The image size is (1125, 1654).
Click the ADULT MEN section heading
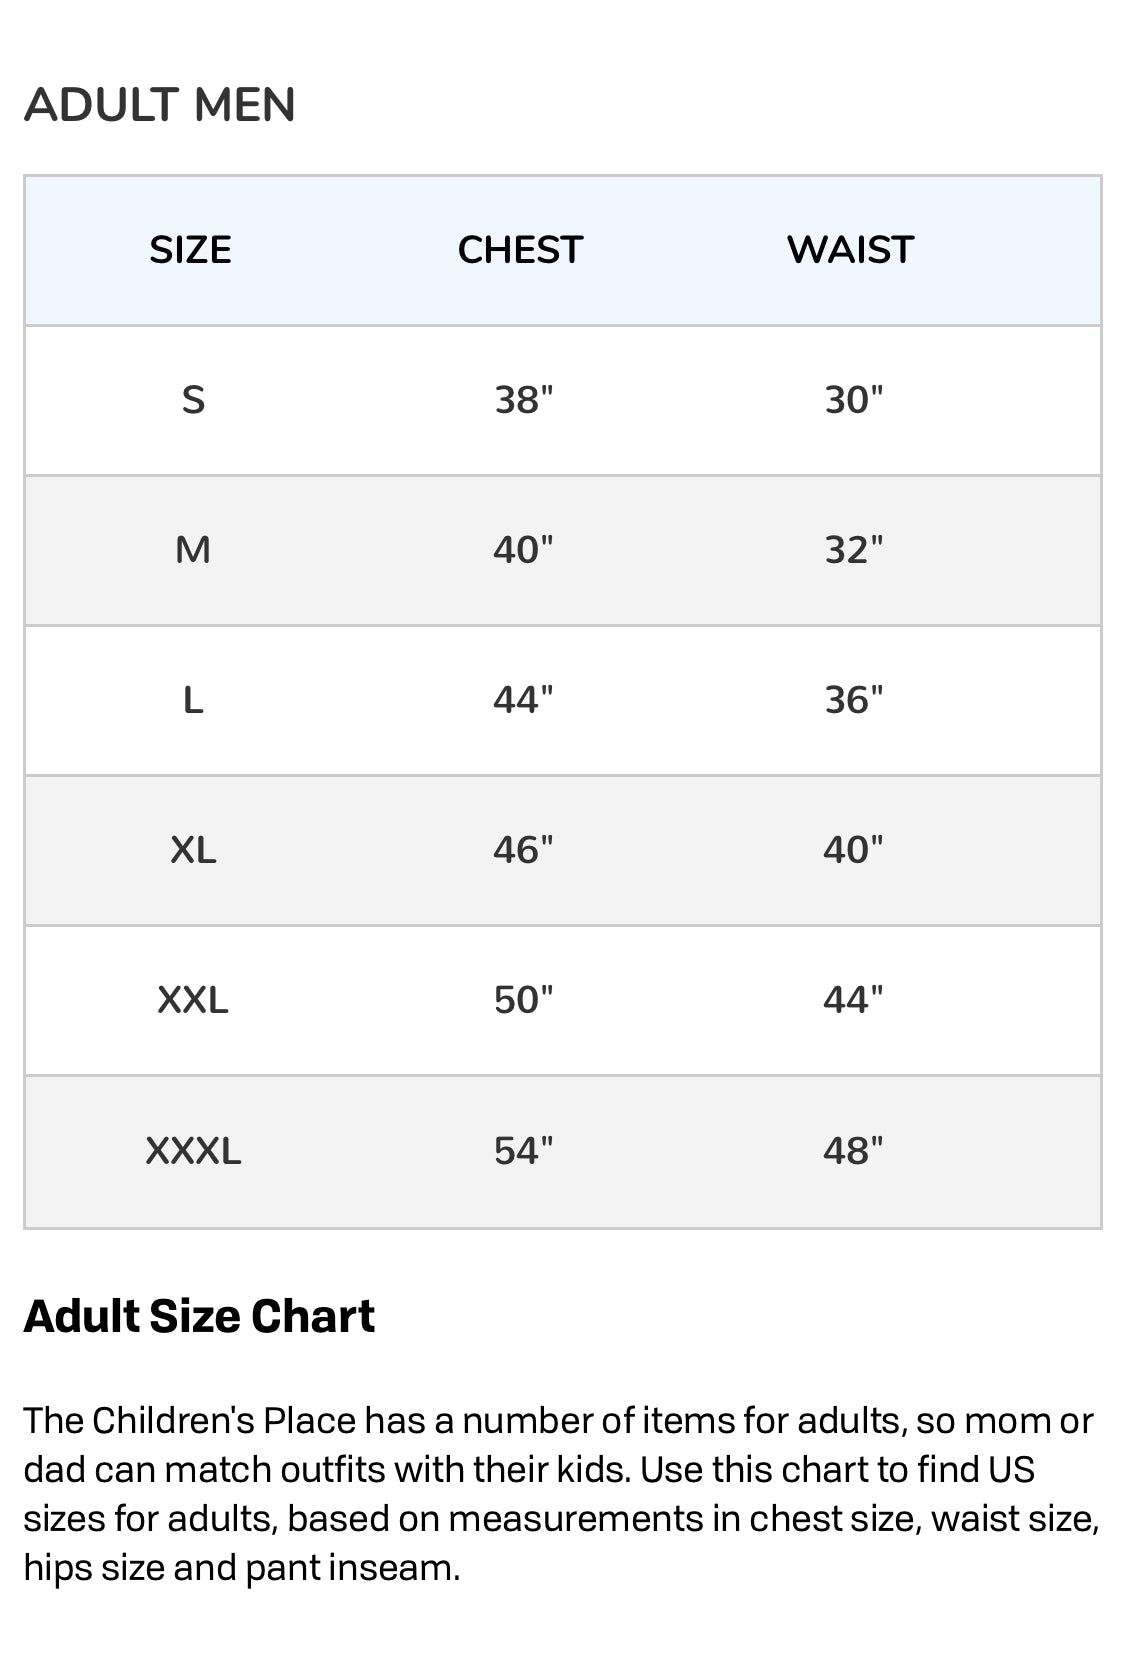pyautogui.click(x=160, y=105)
